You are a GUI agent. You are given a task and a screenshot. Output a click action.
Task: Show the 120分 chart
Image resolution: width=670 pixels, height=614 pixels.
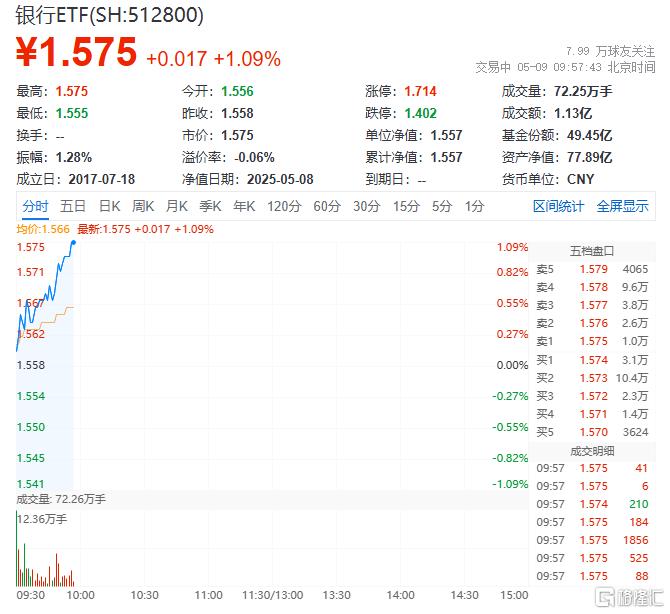pyautogui.click(x=284, y=206)
